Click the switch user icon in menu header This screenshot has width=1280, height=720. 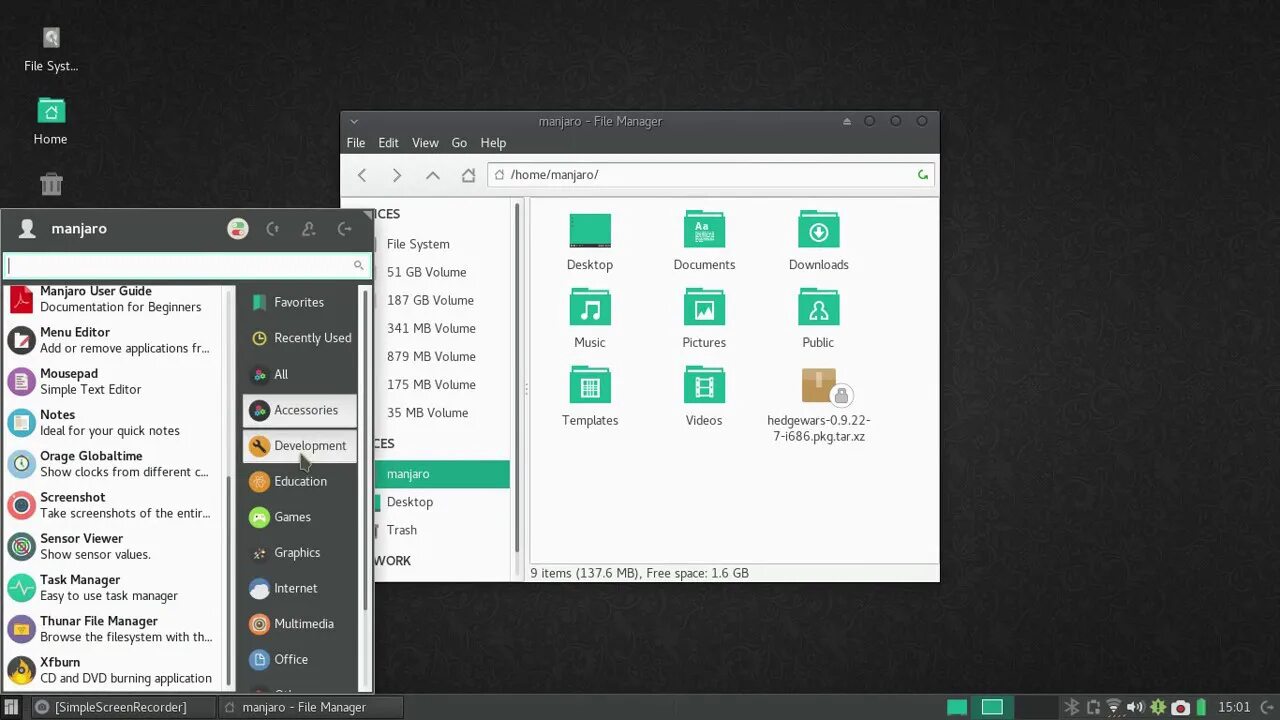[x=309, y=229]
